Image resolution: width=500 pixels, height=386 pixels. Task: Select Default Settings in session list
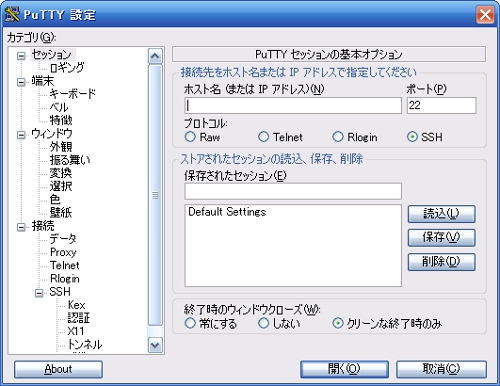coord(227,212)
